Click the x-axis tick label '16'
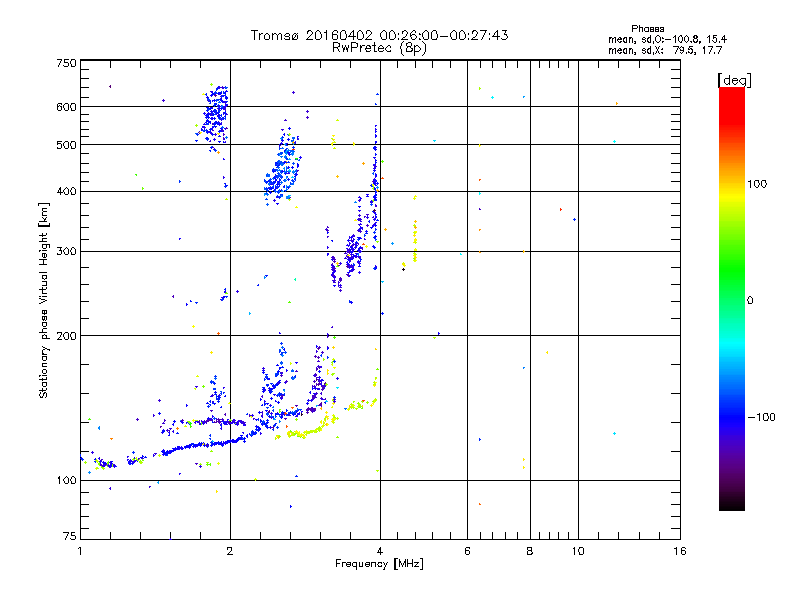Image resolution: width=800 pixels, height=600 pixels. (680, 551)
